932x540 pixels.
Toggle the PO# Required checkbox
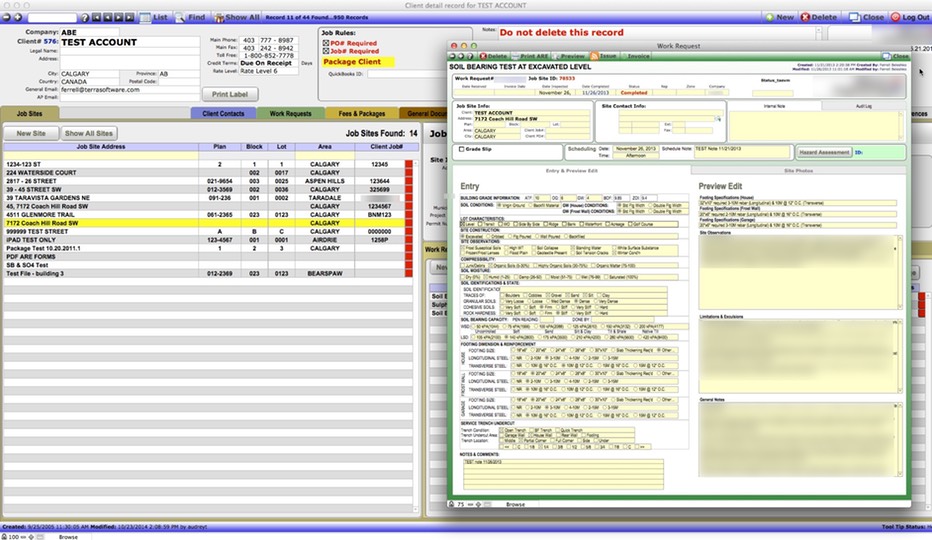[x=326, y=43]
